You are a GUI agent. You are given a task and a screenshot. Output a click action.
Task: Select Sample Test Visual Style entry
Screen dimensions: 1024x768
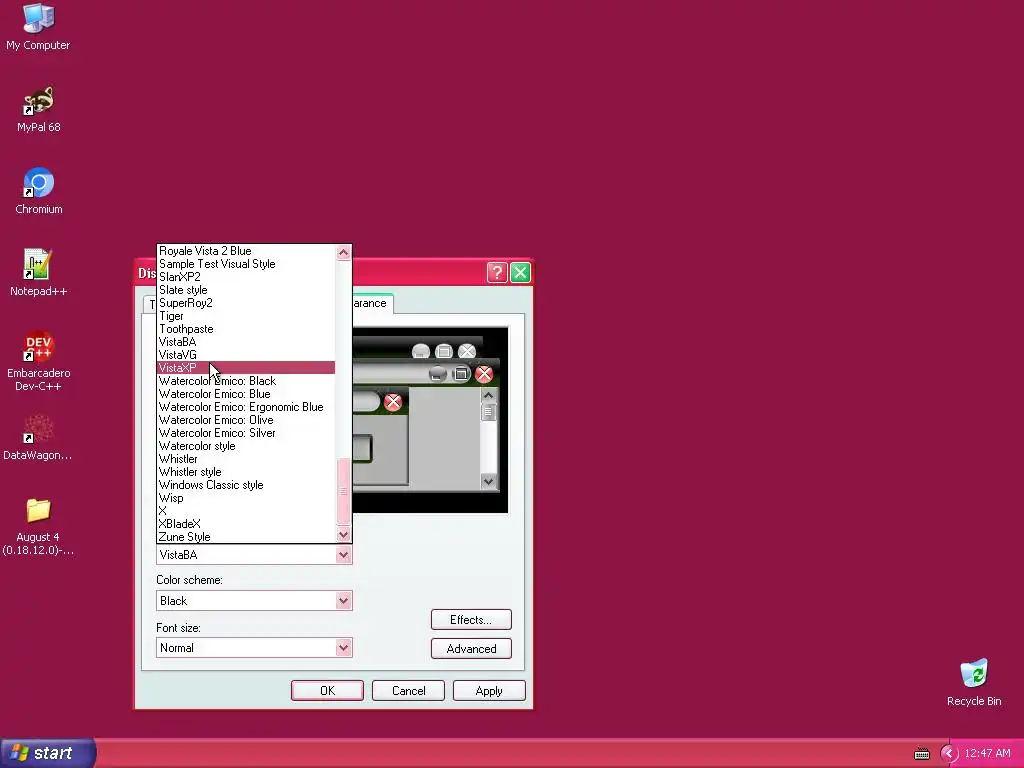coord(246,264)
